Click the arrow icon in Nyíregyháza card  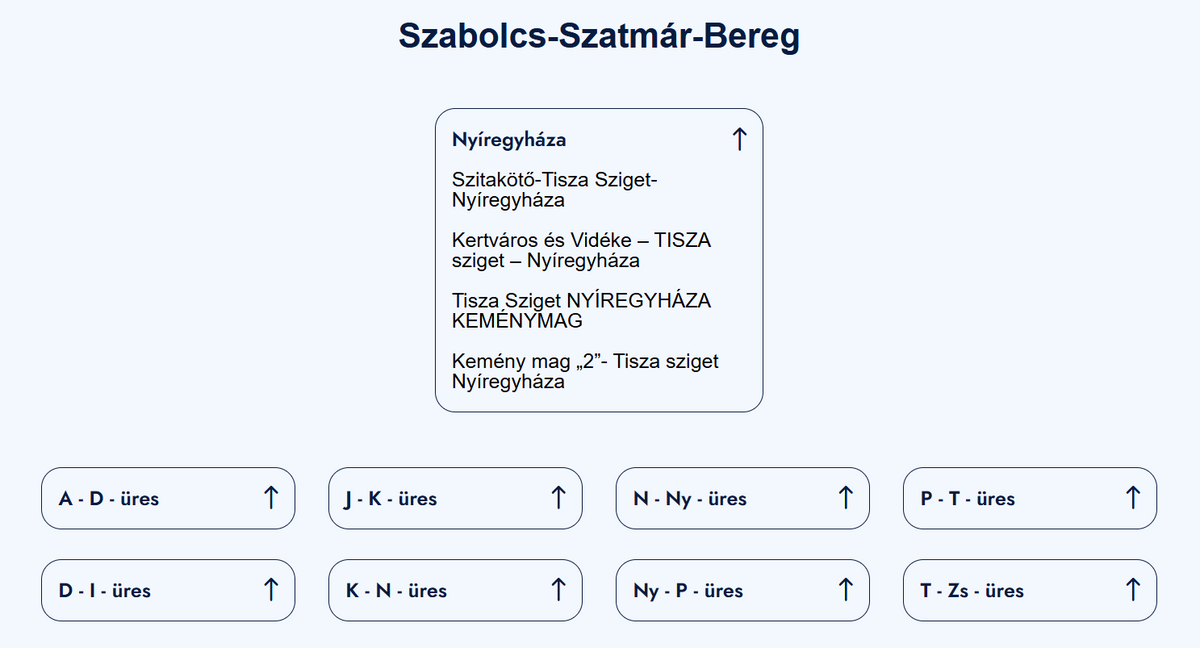tap(739, 139)
